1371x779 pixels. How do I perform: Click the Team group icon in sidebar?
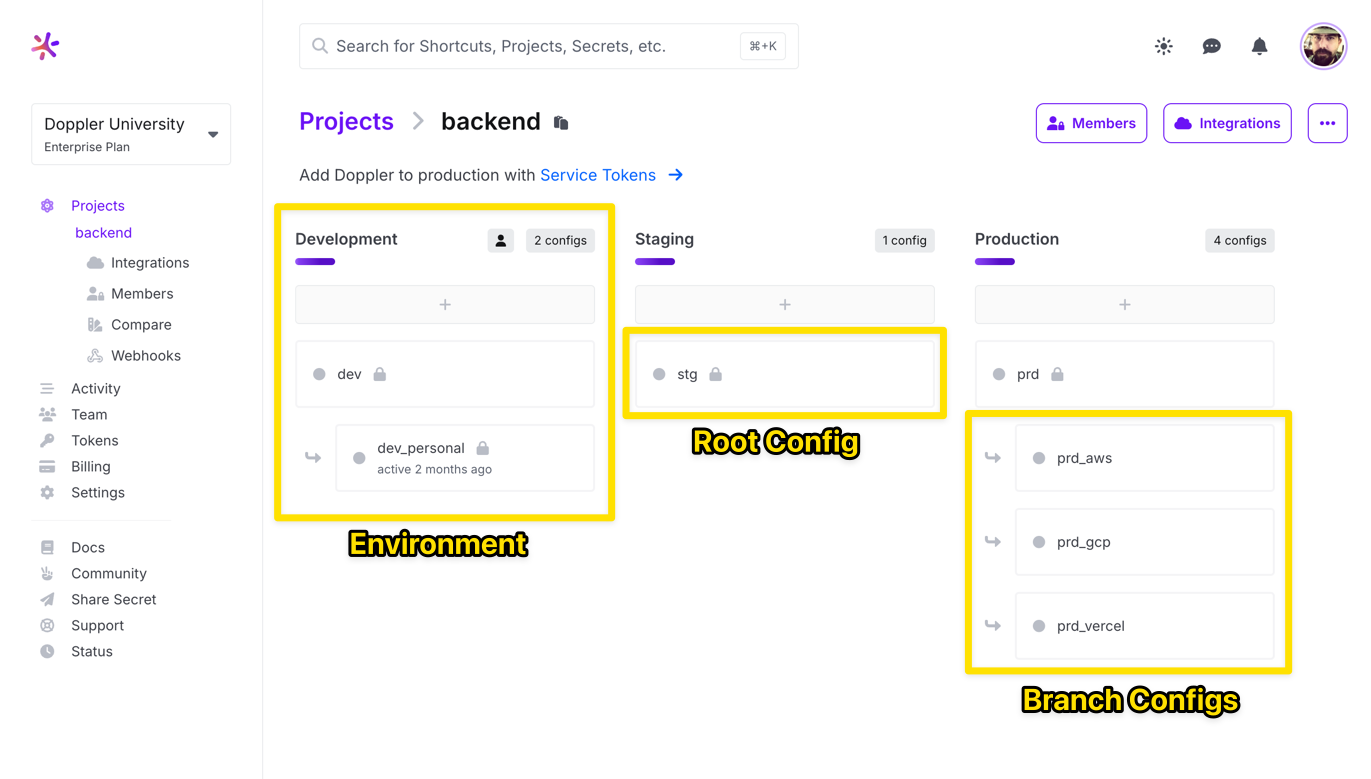47,415
